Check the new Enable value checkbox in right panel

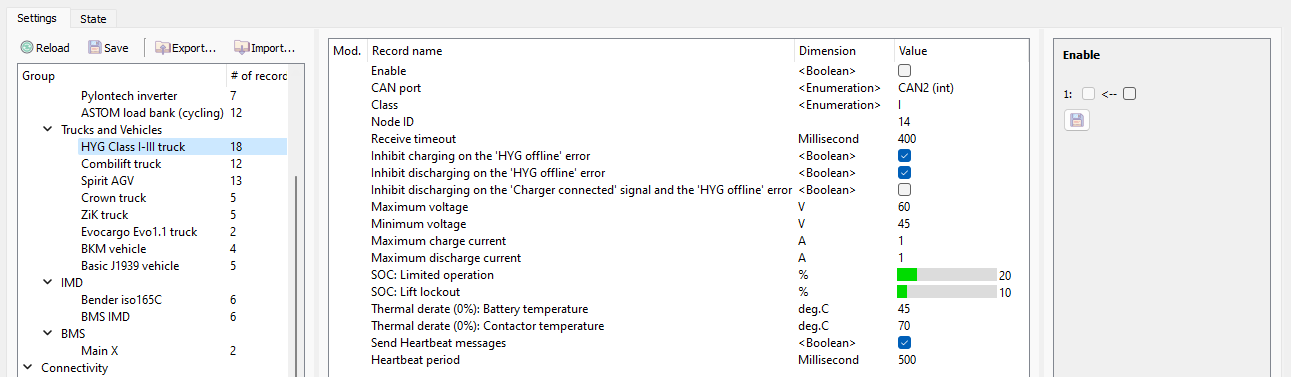1129,94
